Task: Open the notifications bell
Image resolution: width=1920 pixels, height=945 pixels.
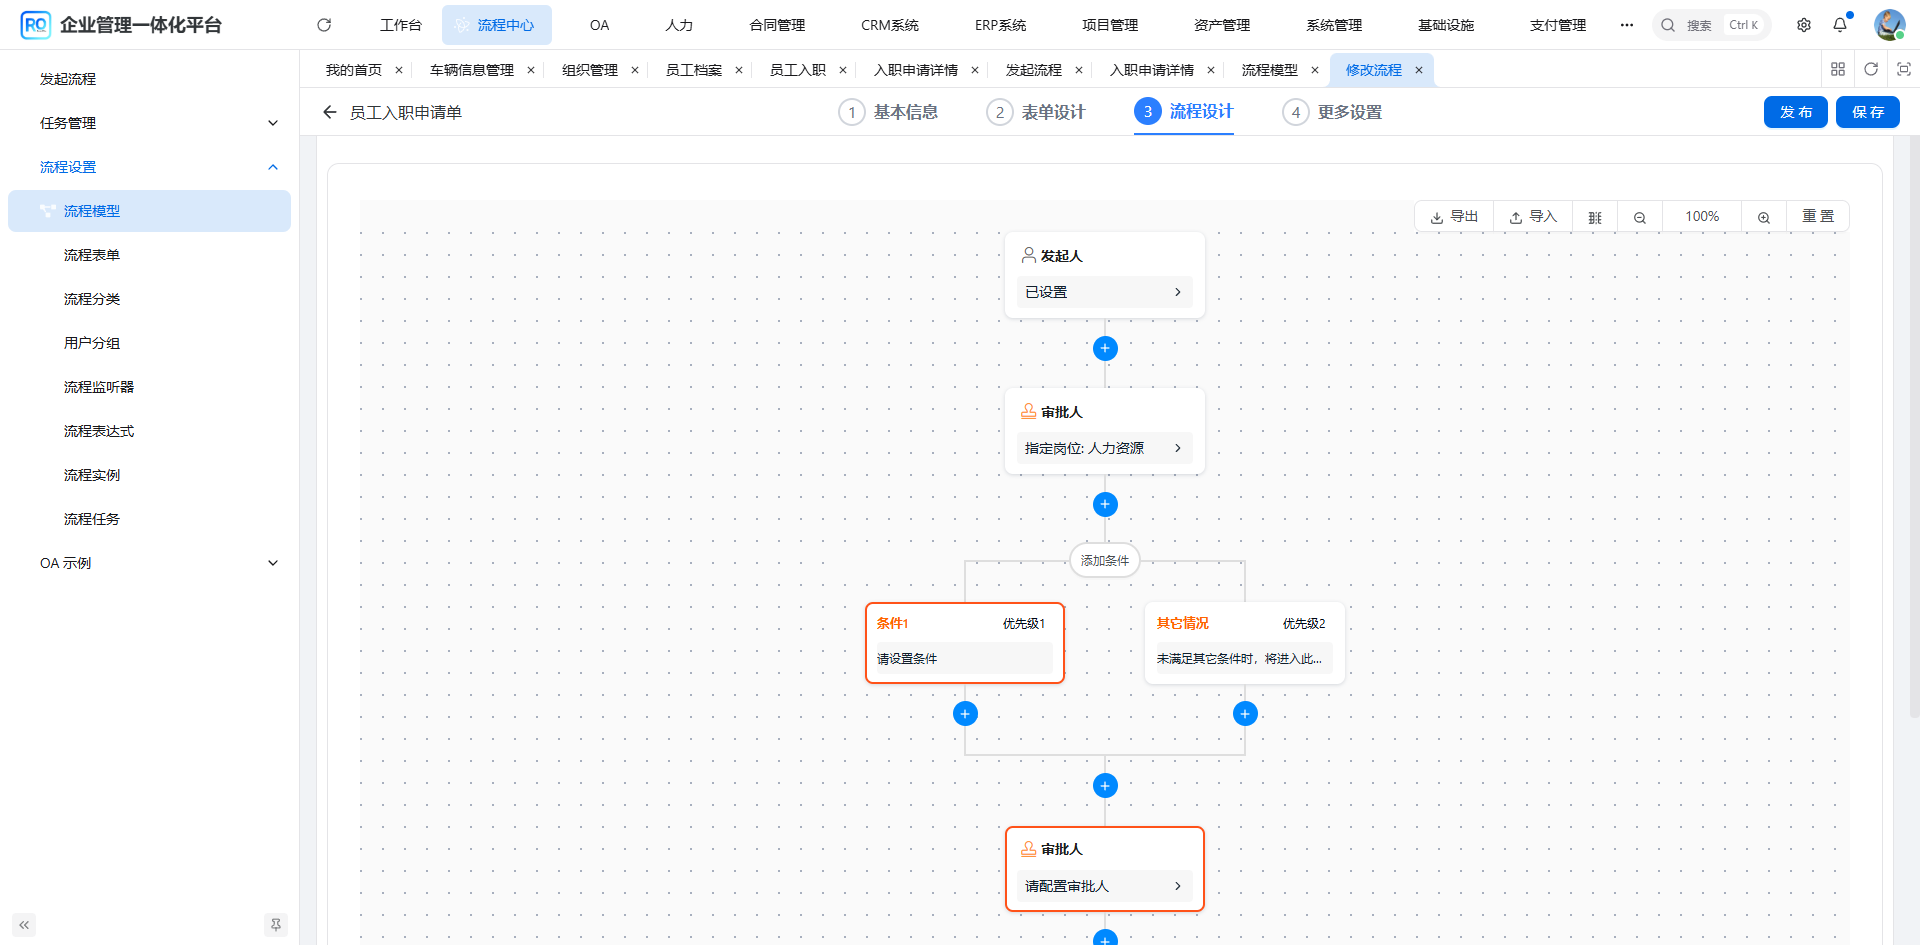Action: [x=1840, y=25]
